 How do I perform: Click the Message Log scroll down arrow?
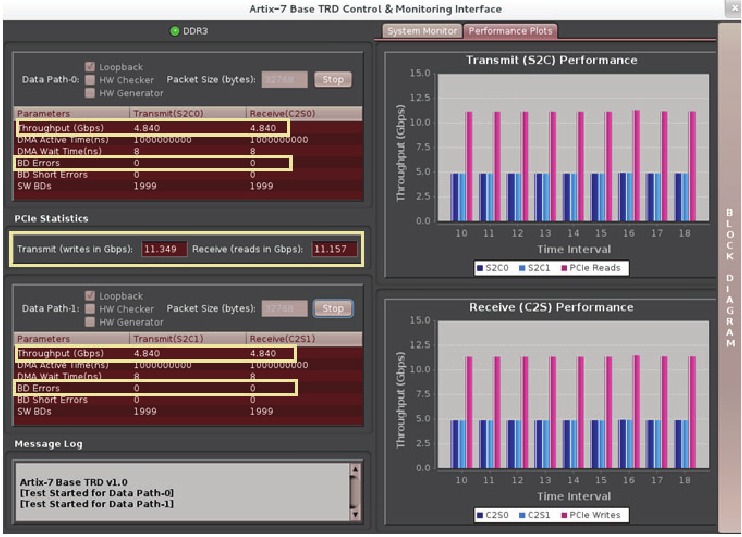click(x=355, y=515)
